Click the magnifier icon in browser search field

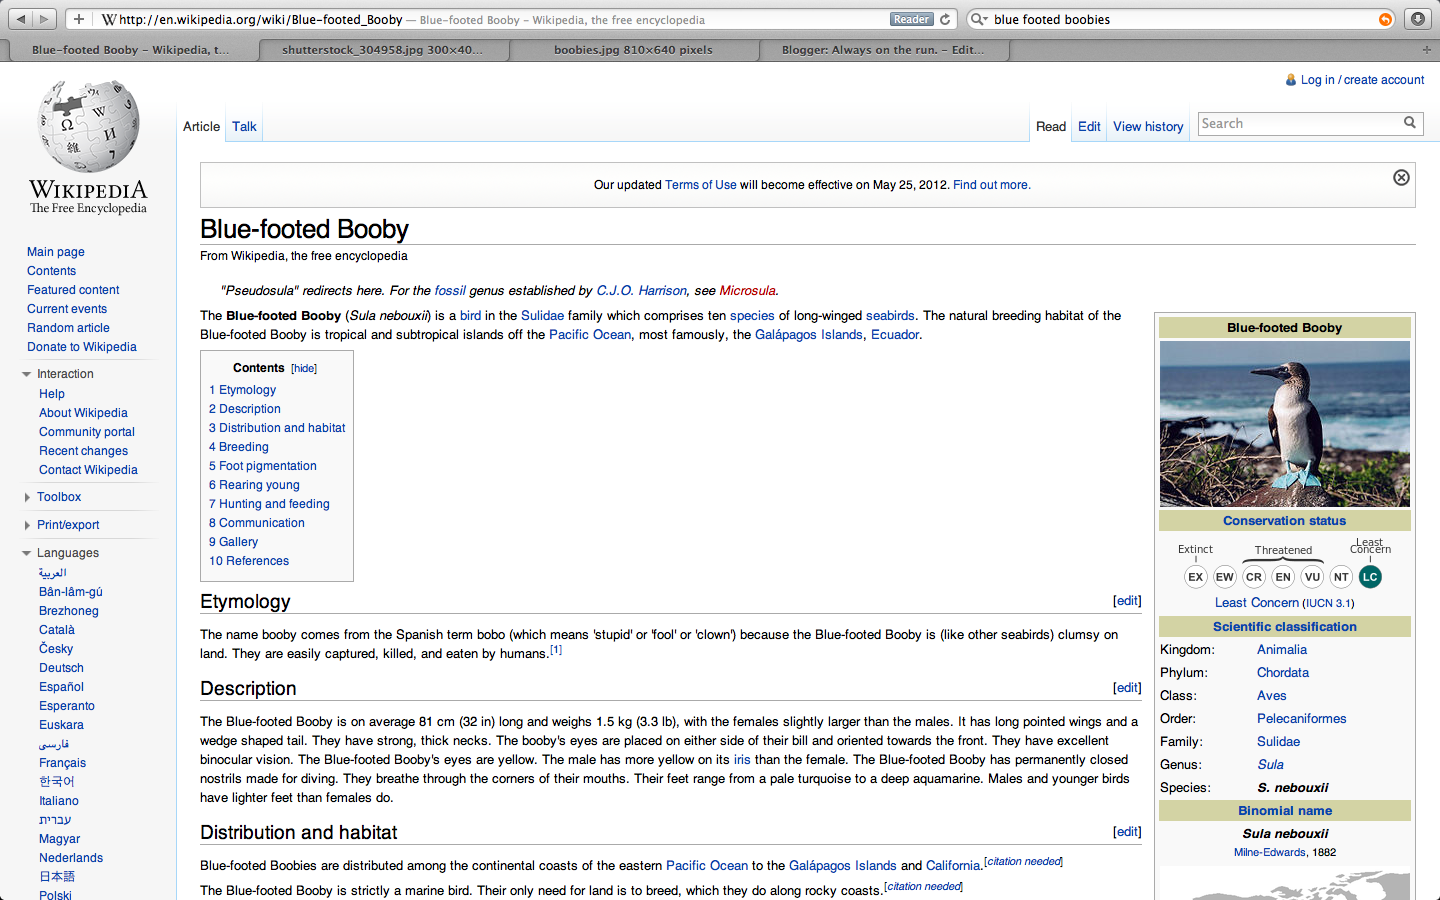(x=978, y=19)
